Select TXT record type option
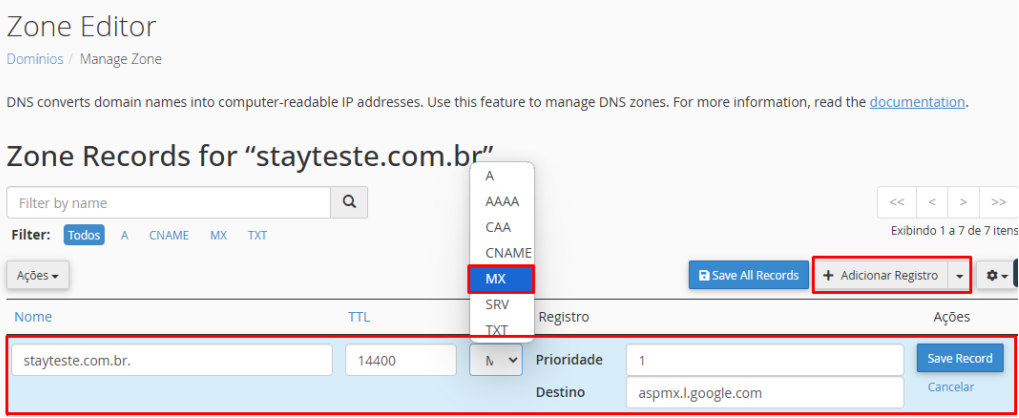 click(x=496, y=330)
